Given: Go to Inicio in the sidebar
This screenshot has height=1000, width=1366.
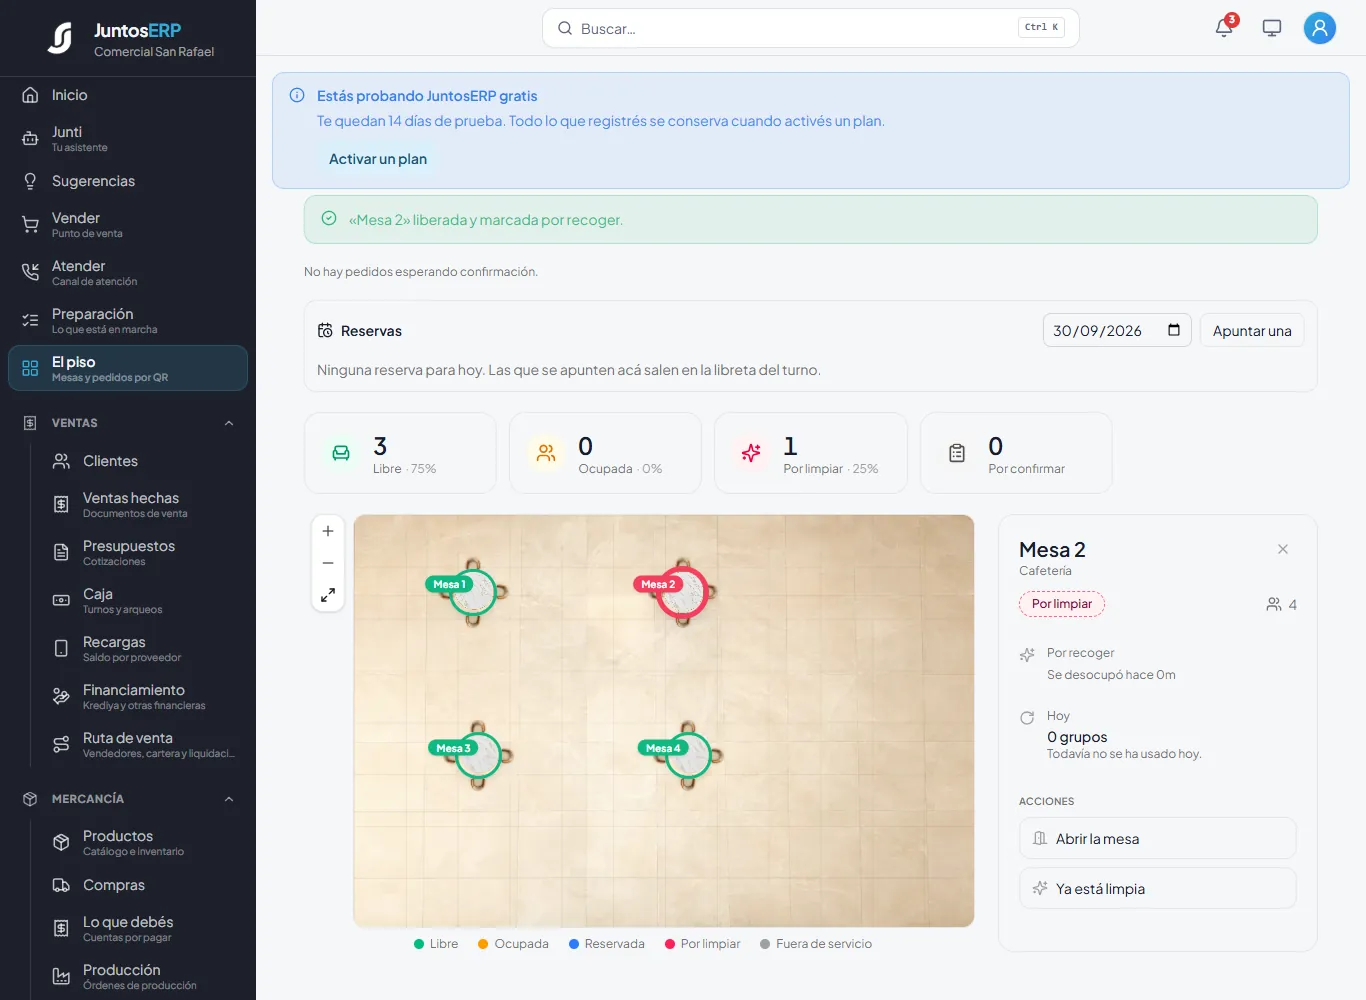Looking at the screenshot, I should pos(128,95).
